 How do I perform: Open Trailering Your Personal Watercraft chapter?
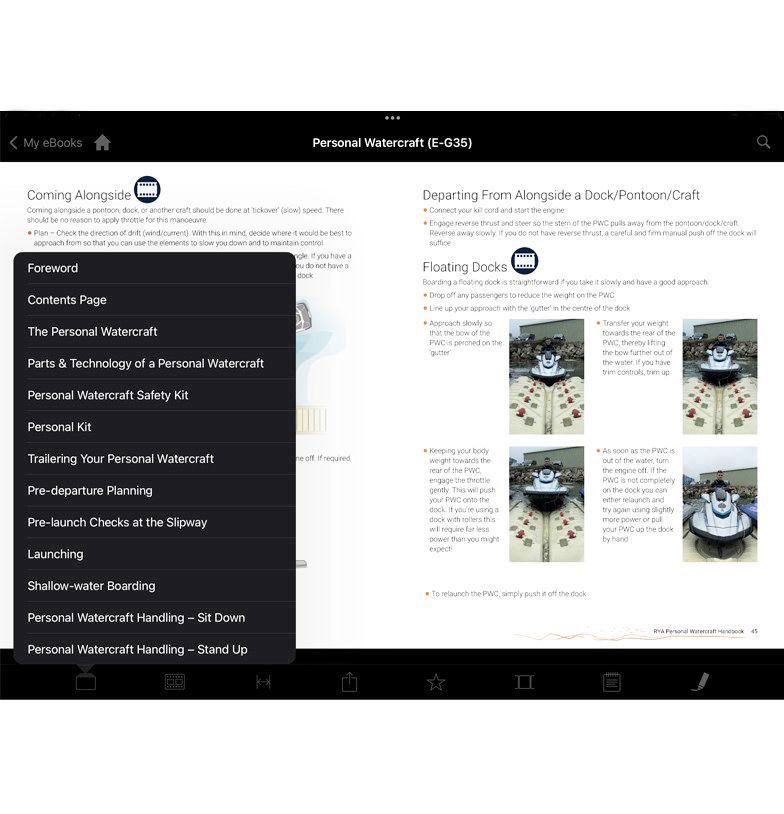(x=121, y=459)
